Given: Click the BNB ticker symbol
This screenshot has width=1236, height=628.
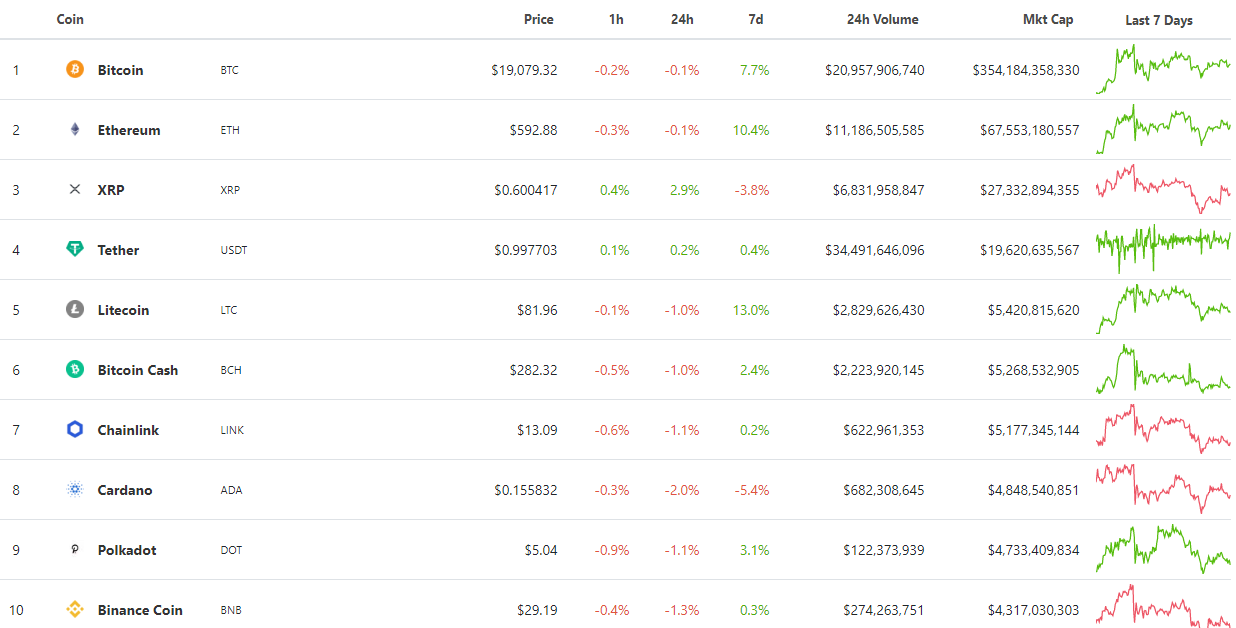Looking at the screenshot, I should point(231,610).
